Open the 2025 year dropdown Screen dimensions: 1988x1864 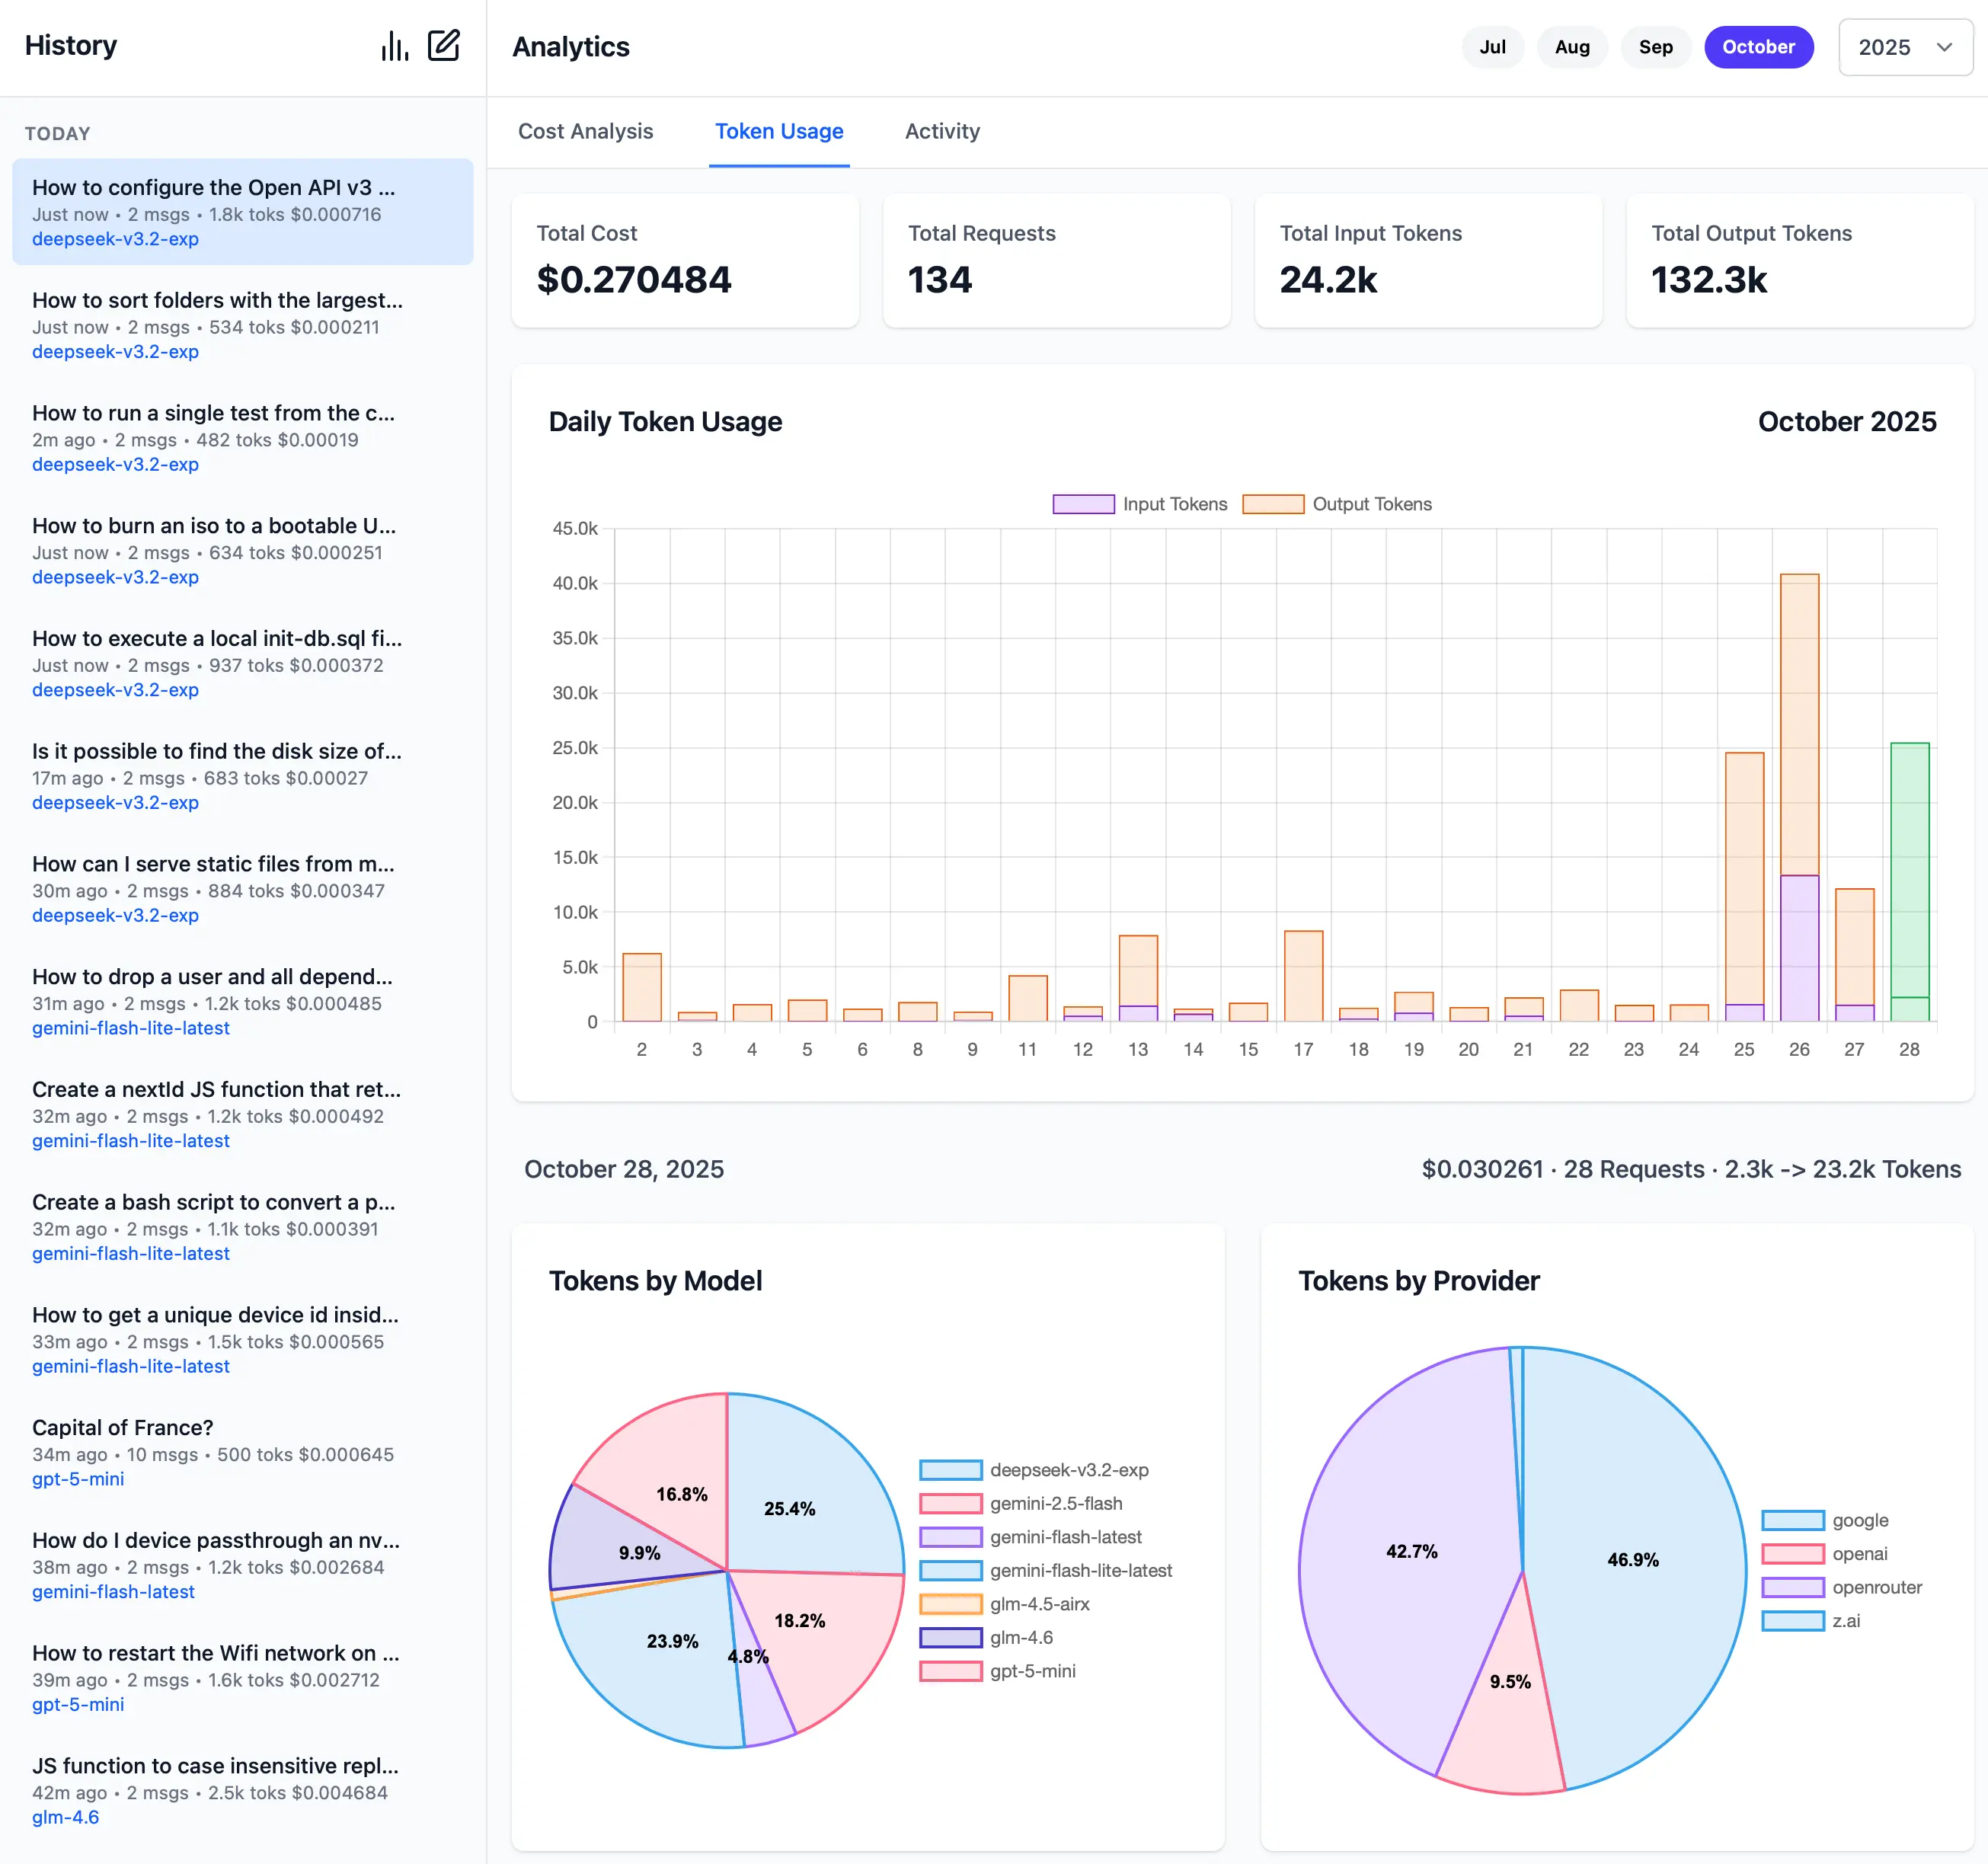[1904, 47]
